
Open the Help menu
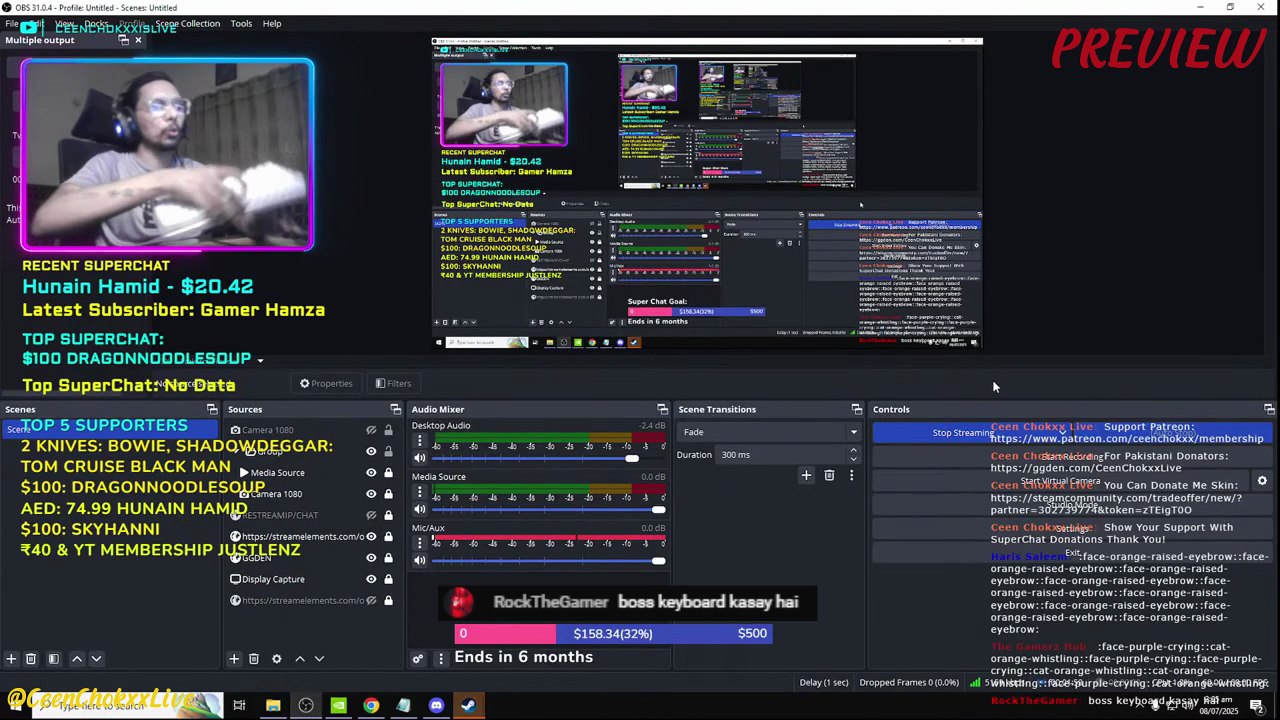click(x=272, y=23)
